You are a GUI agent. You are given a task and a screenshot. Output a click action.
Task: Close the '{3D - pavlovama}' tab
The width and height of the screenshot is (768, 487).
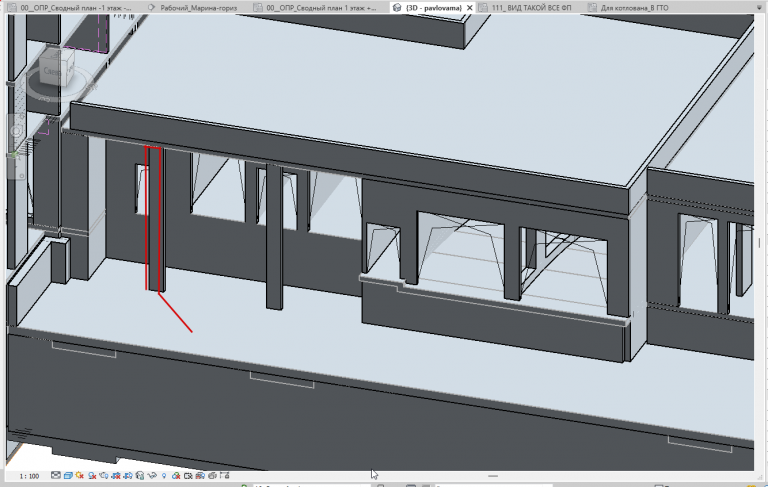click(470, 7)
